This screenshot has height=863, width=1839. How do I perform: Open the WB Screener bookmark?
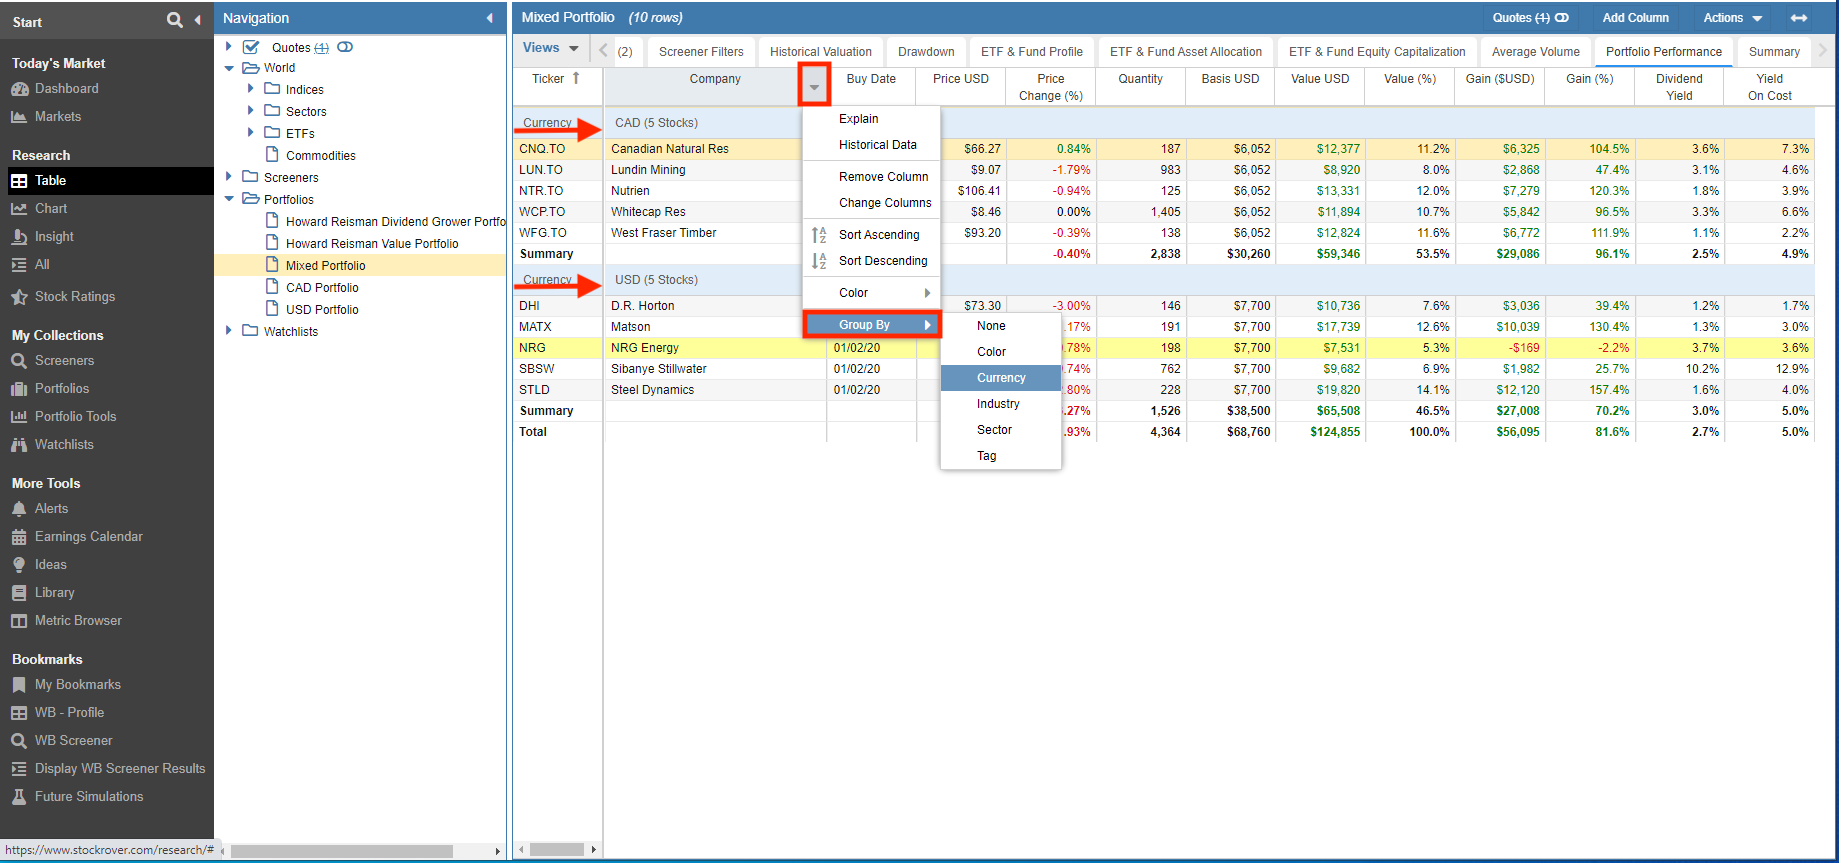click(x=73, y=741)
